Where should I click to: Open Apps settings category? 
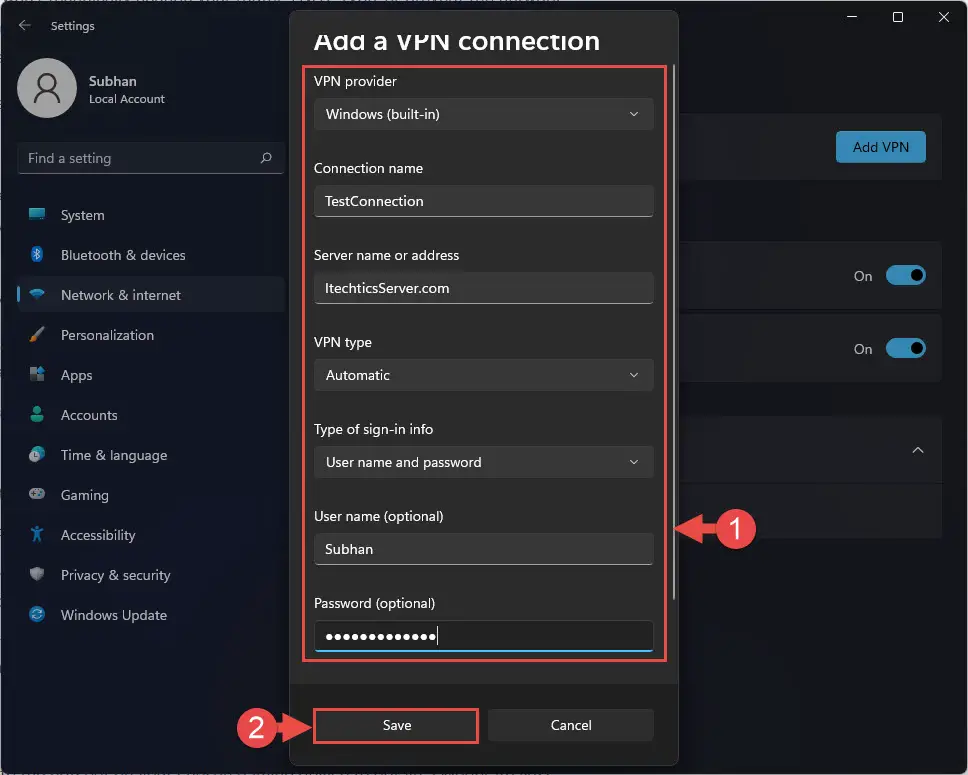coord(151,375)
